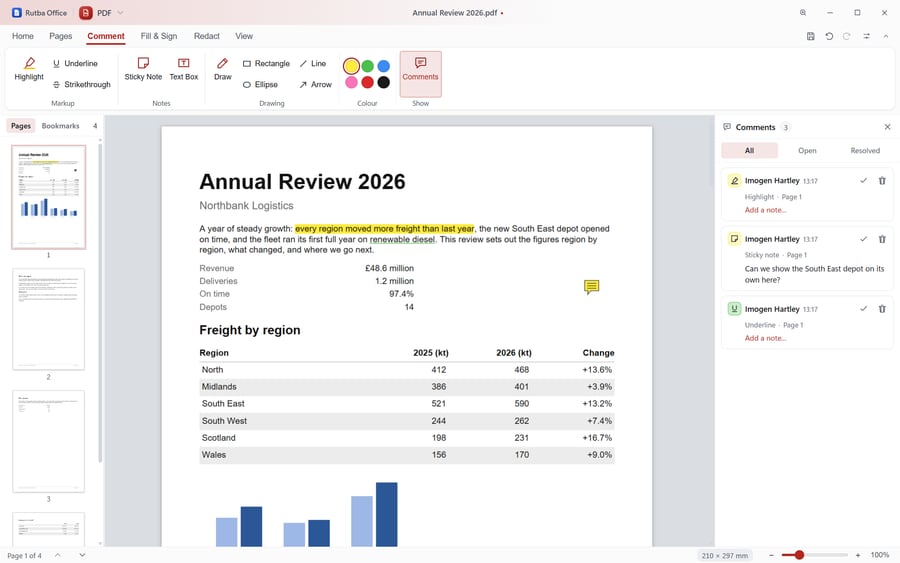Click the red PDF app icon
This screenshot has width=900, height=563.
click(x=86, y=13)
